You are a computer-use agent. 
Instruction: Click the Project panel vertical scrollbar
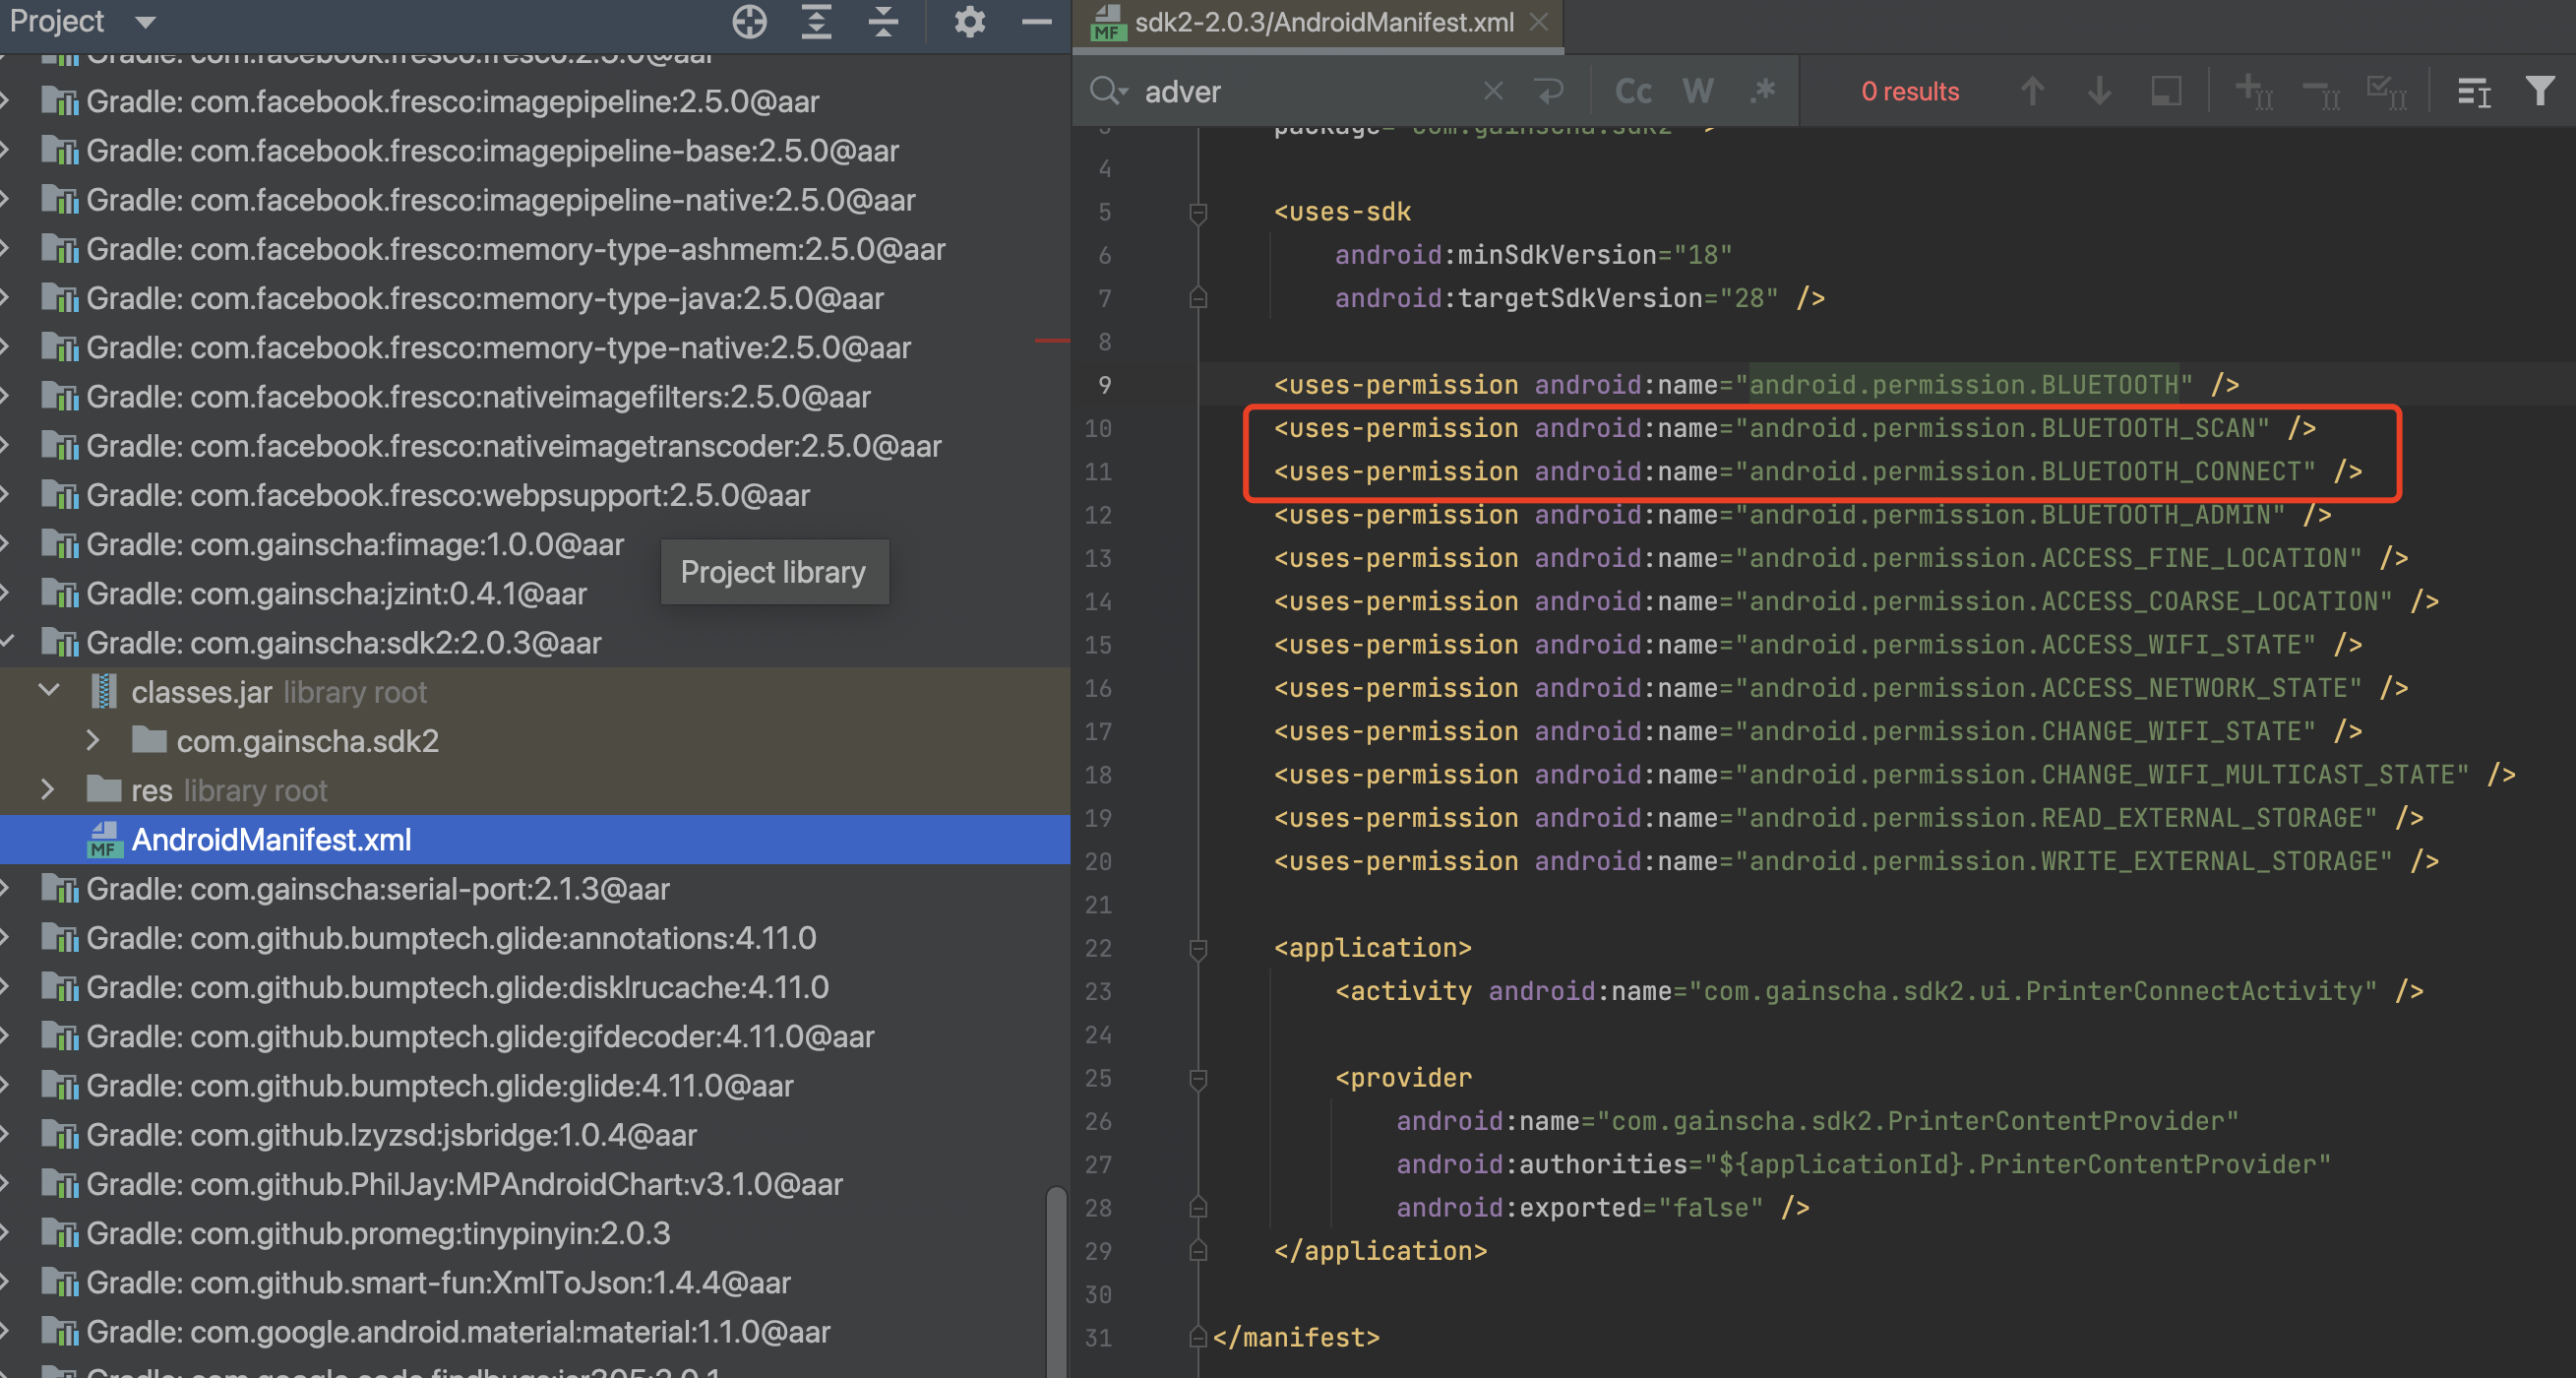tap(1056, 1280)
